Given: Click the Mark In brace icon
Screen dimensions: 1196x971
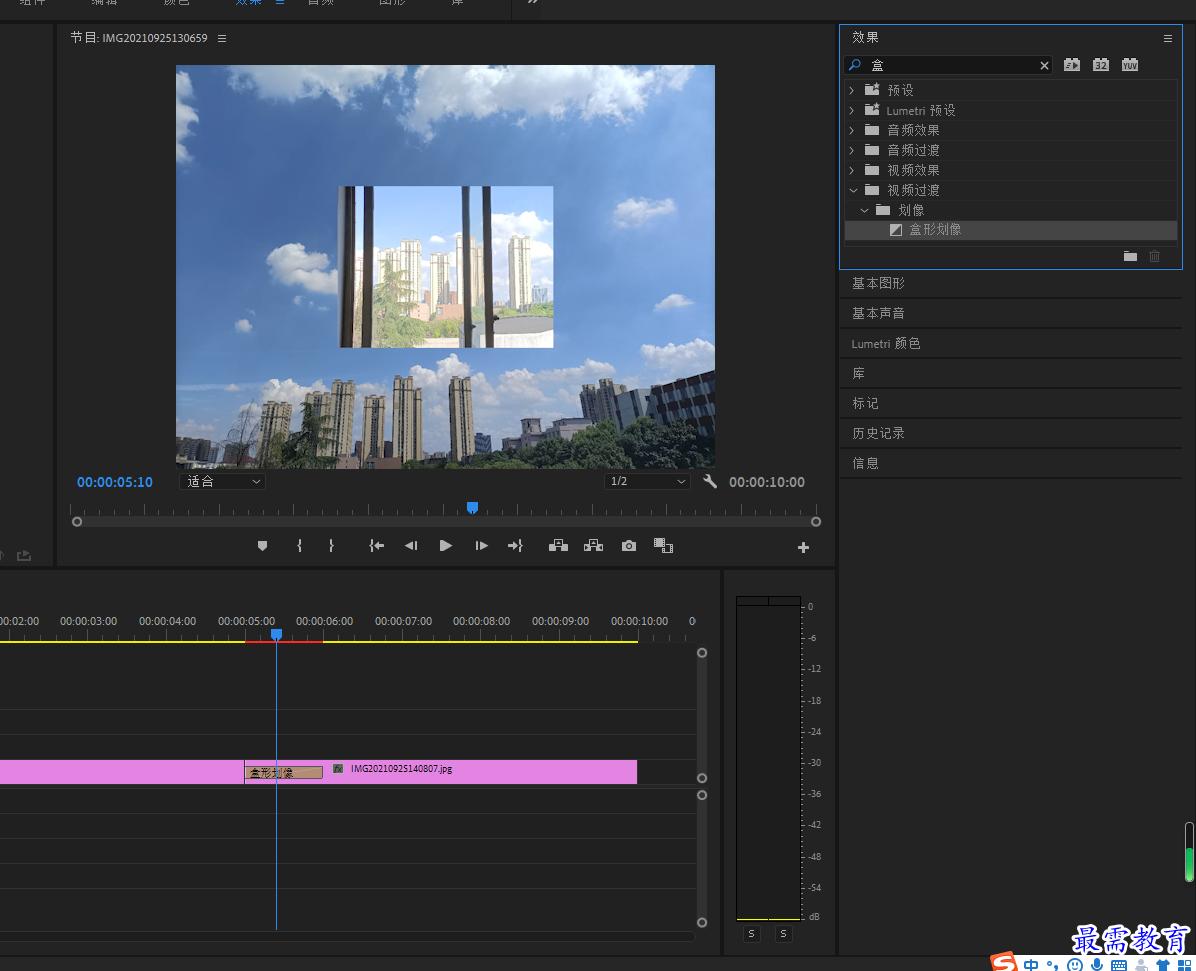Looking at the screenshot, I should tap(299, 546).
